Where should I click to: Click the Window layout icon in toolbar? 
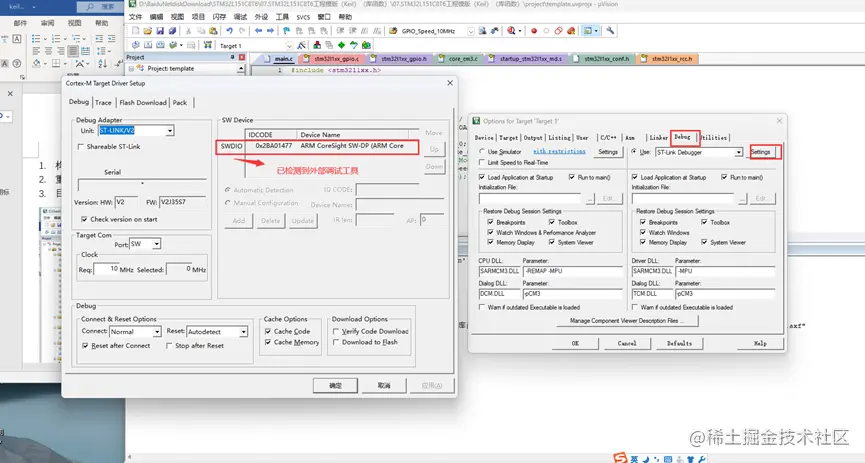(x=589, y=31)
